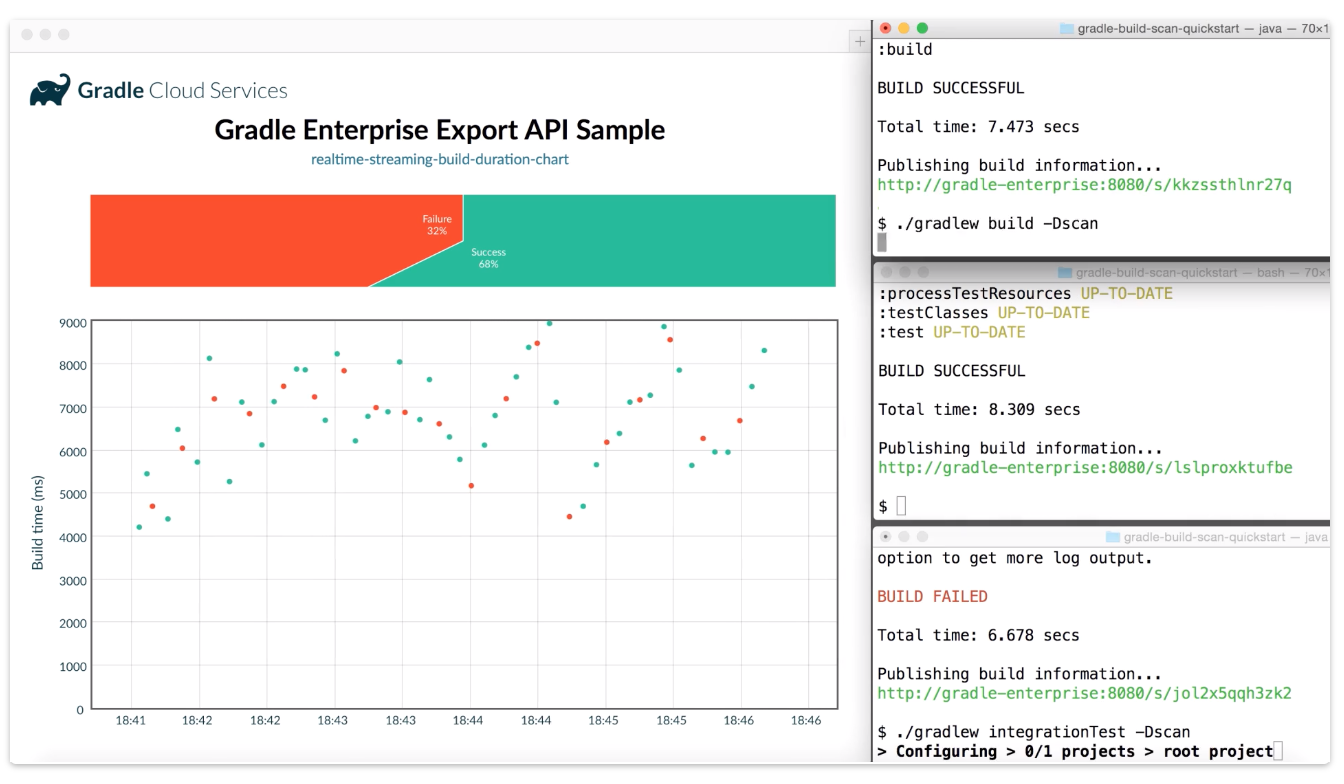This screenshot has width=1344, height=784.
Task: Click Gradle Enterprise Export API Sample heading
Action: click(x=440, y=130)
